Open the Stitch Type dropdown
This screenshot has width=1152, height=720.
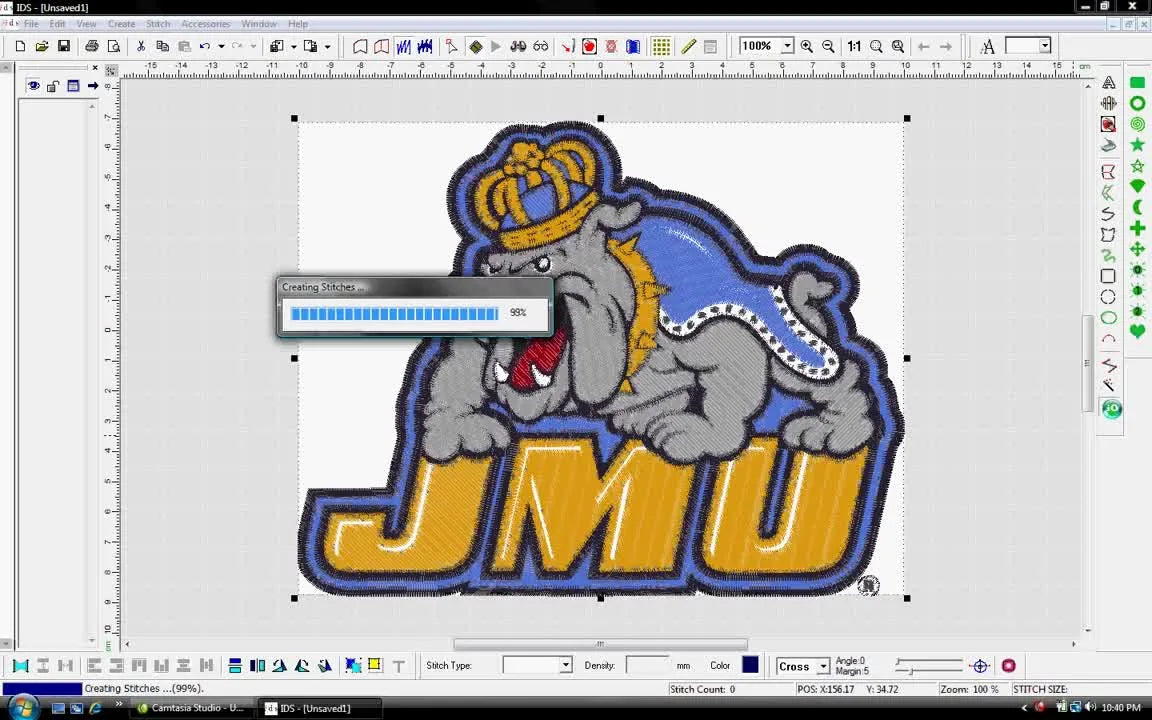[x=565, y=666]
